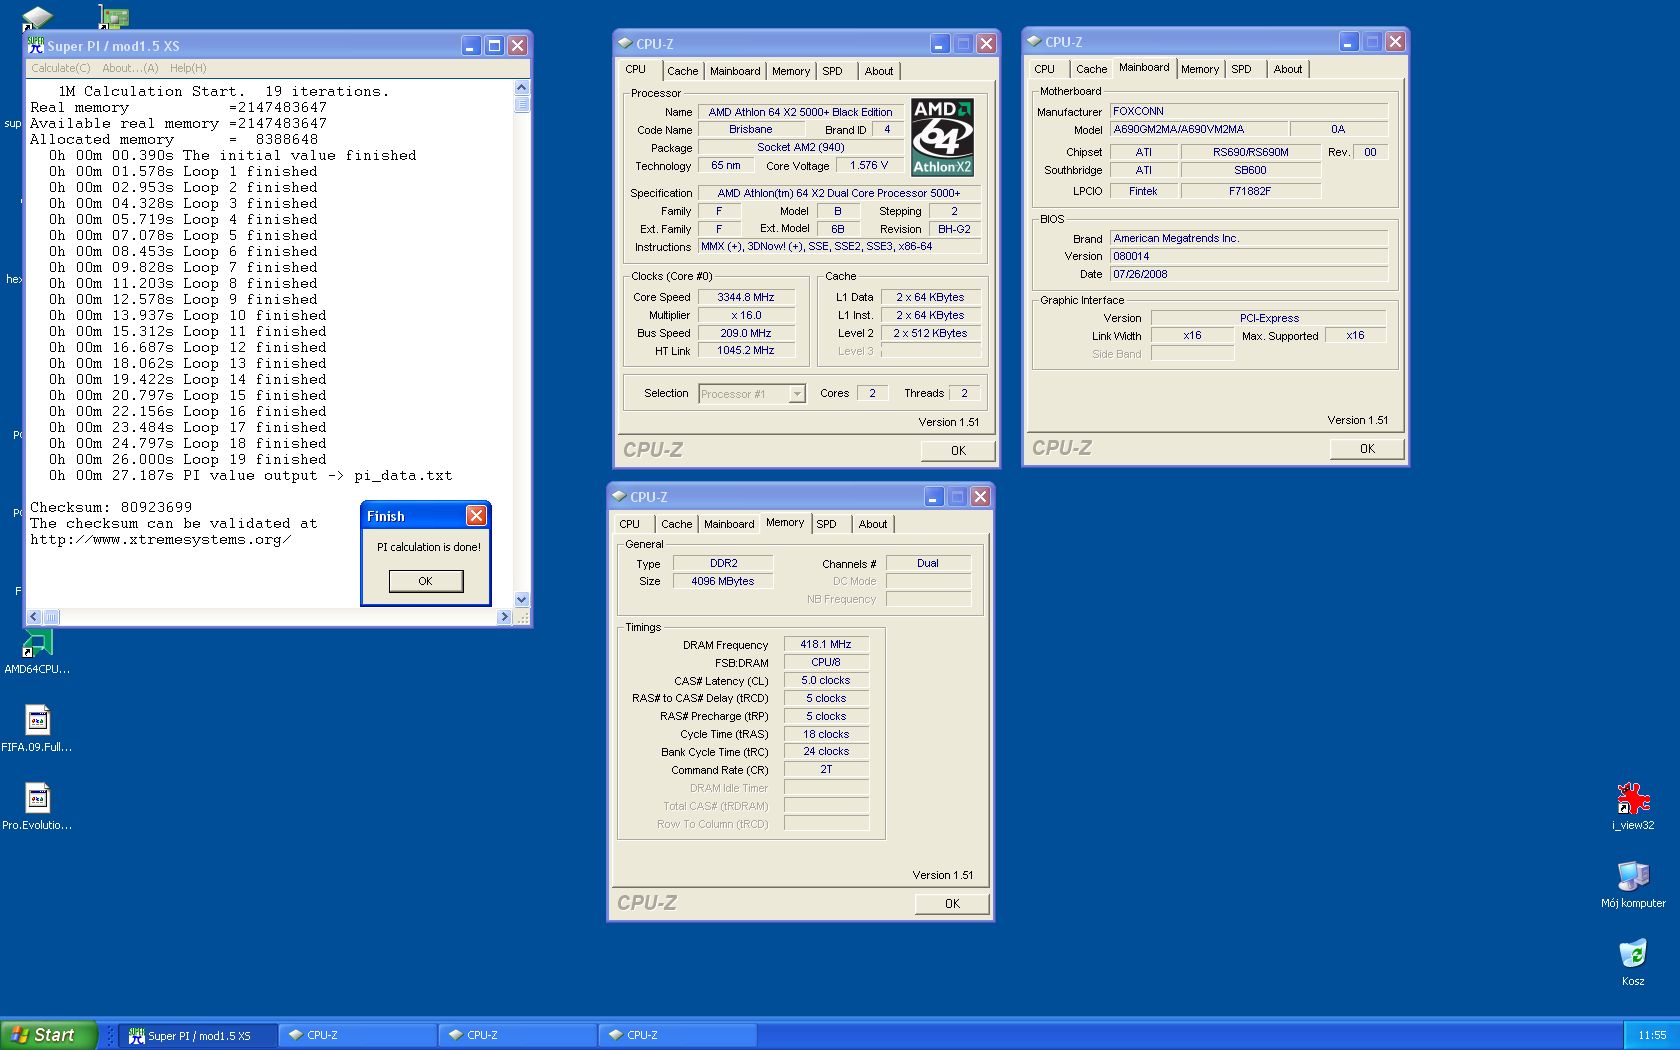Click OK in the Finish dialog
The image size is (1680, 1050).
(426, 581)
